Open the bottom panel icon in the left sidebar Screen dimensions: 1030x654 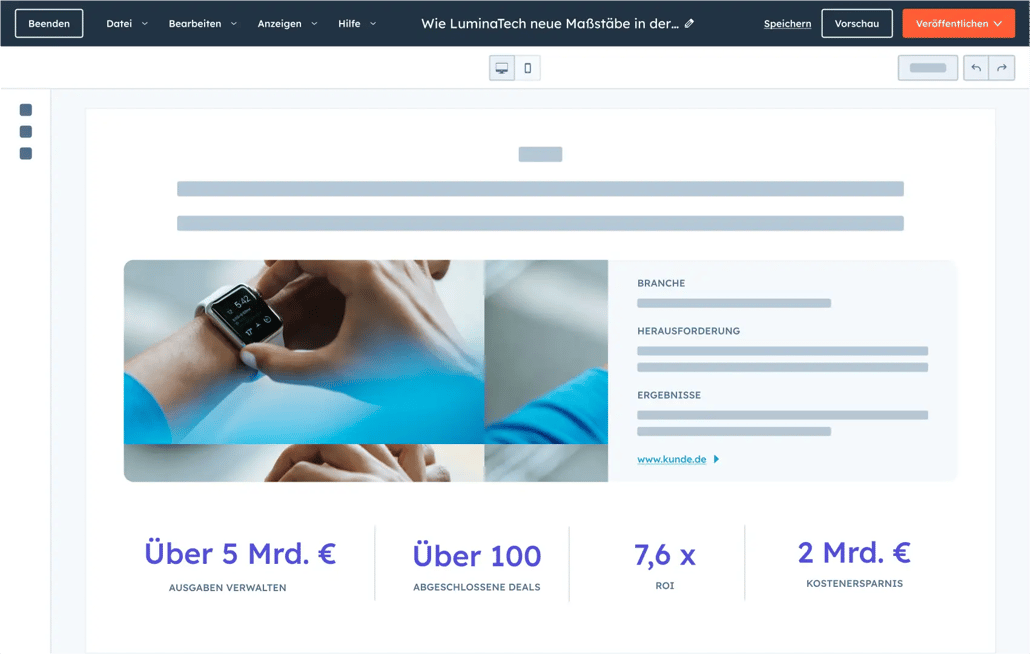pyautogui.click(x=25, y=154)
